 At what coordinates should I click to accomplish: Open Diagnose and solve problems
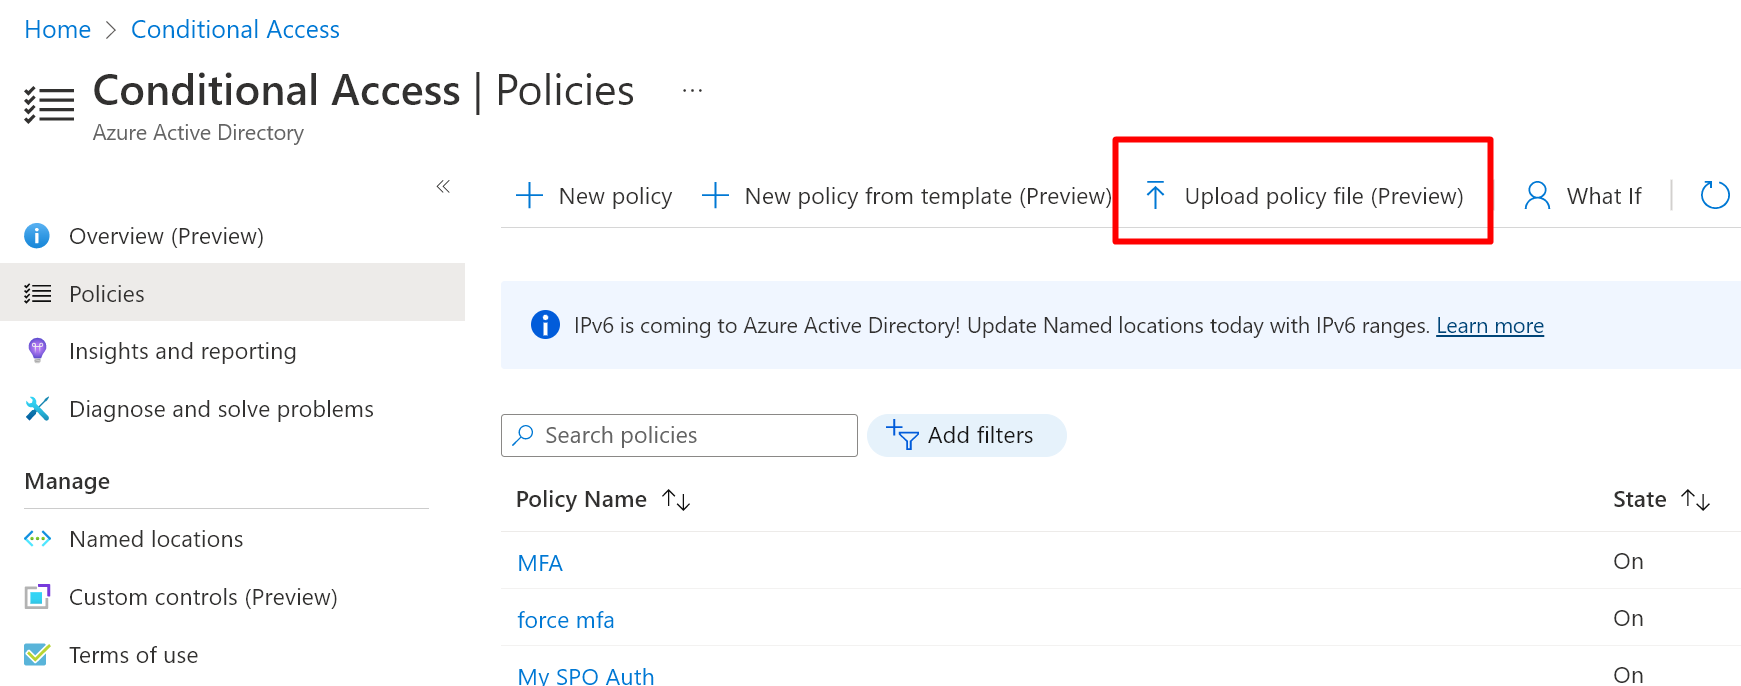pyautogui.click(x=221, y=409)
